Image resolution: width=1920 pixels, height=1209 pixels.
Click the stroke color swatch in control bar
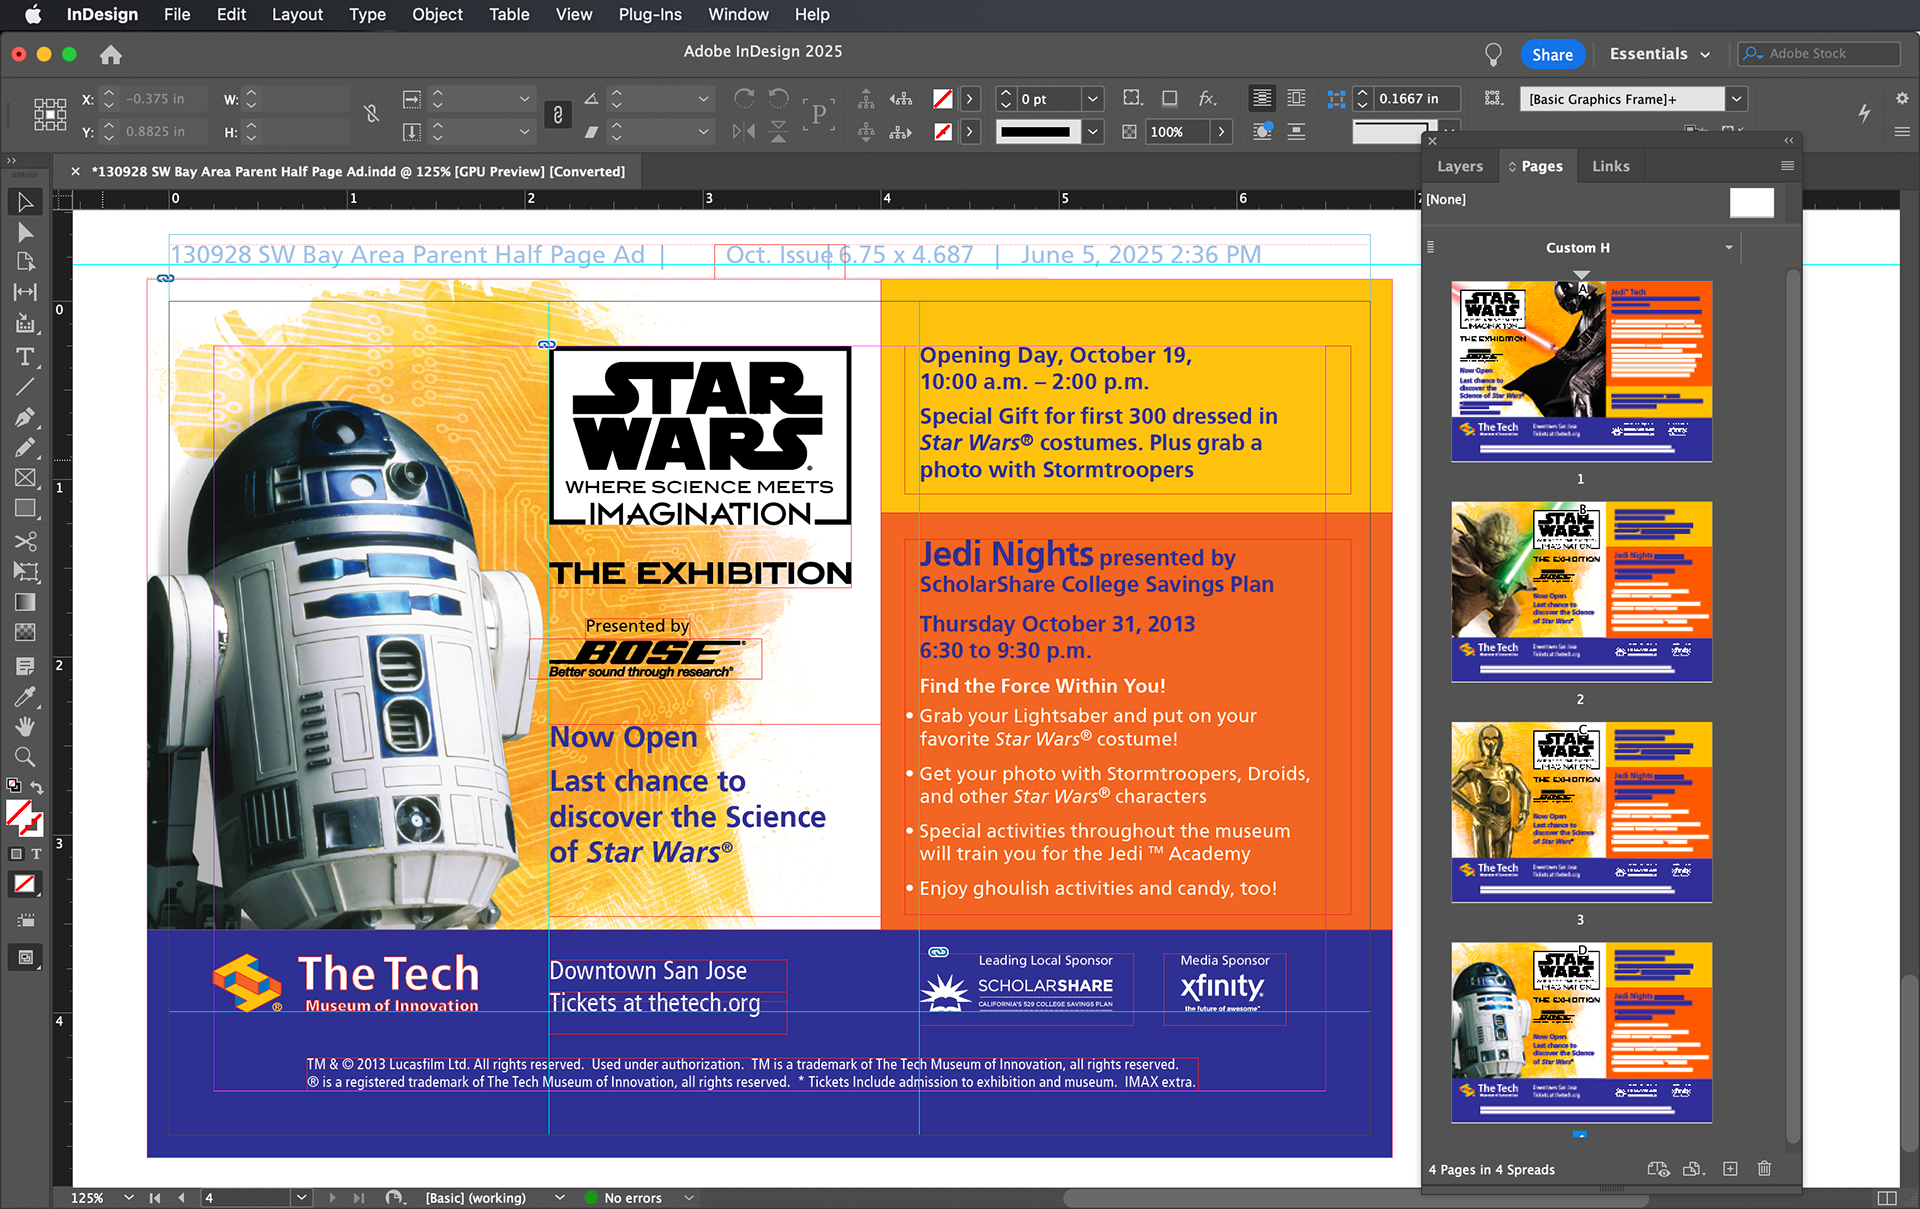[942, 131]
